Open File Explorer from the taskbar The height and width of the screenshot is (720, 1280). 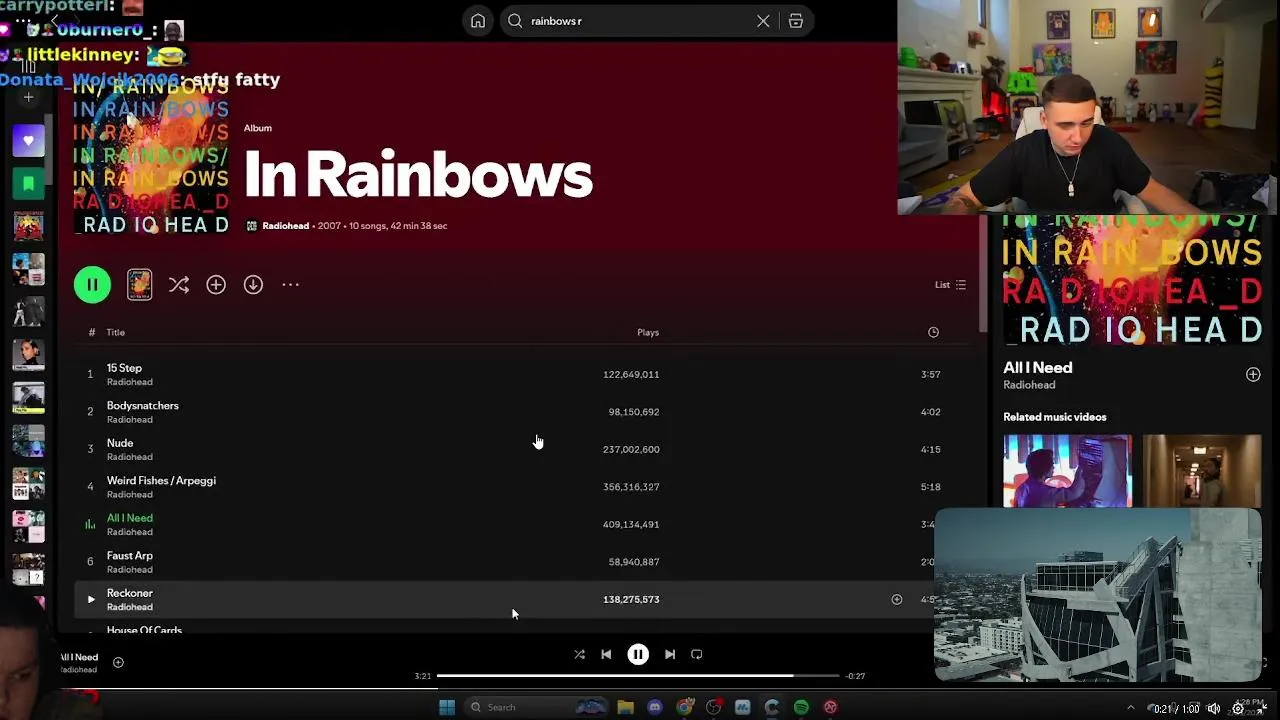pyautogui.click(x=625, y=707)
